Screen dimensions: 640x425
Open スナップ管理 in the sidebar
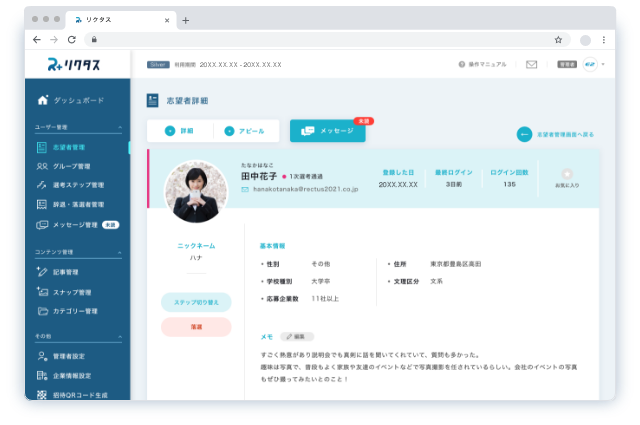tap(72, 291)
